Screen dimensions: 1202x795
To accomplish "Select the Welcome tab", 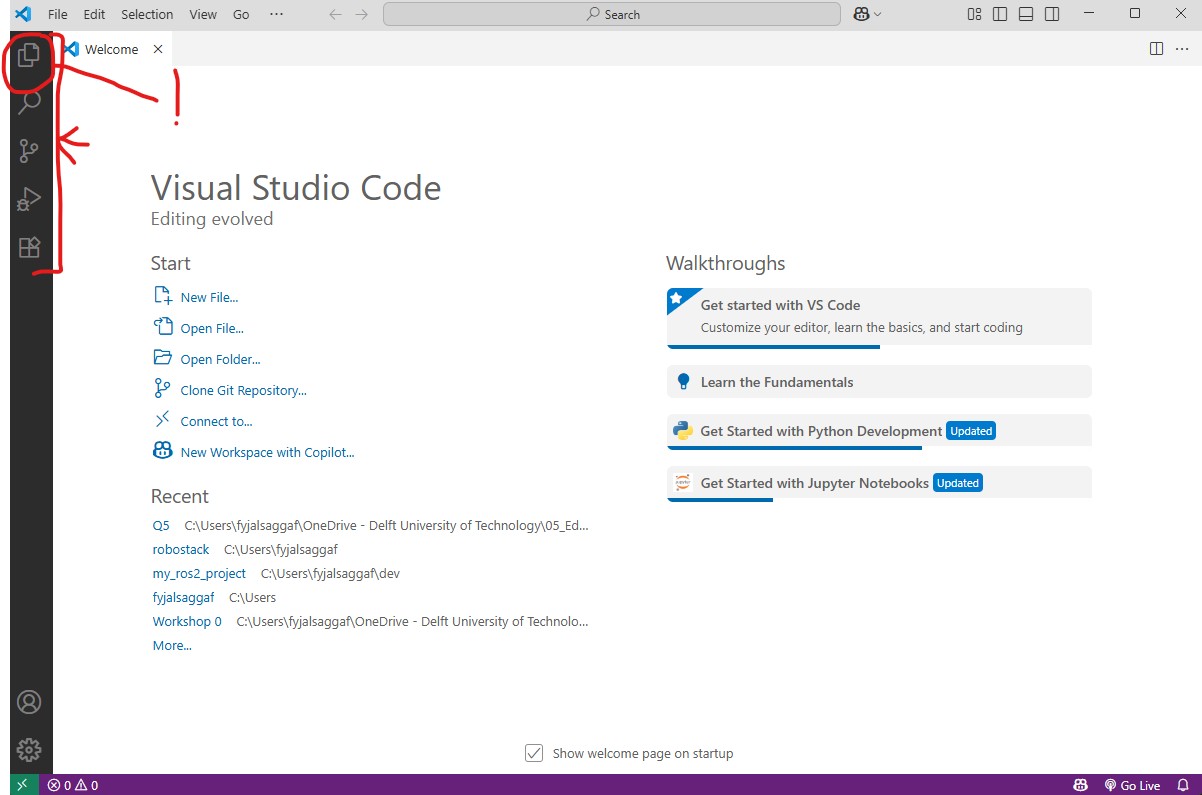I will pyautogui.click(x=113, y=49).
